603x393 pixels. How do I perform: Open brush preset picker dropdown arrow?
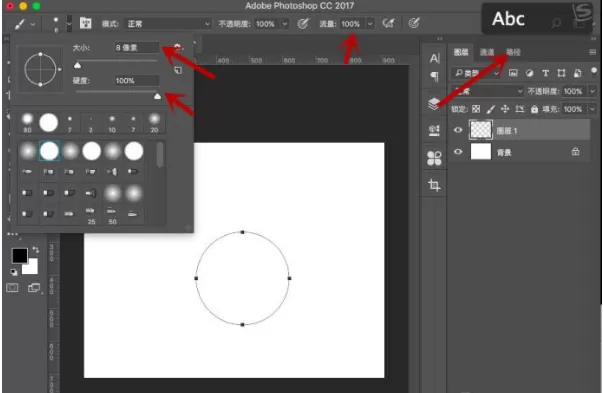pyautogui.click(x=69, y=24)
